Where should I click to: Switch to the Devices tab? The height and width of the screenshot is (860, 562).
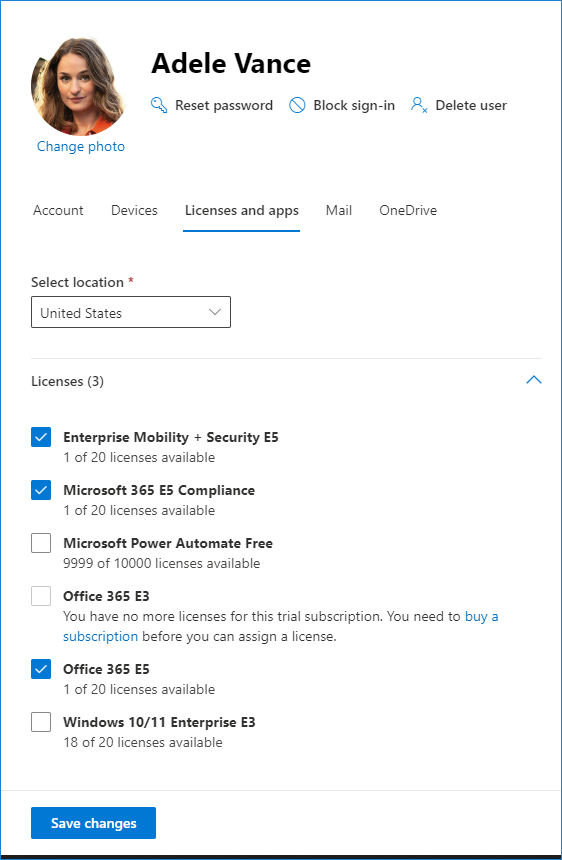click(x=134, y=210)
